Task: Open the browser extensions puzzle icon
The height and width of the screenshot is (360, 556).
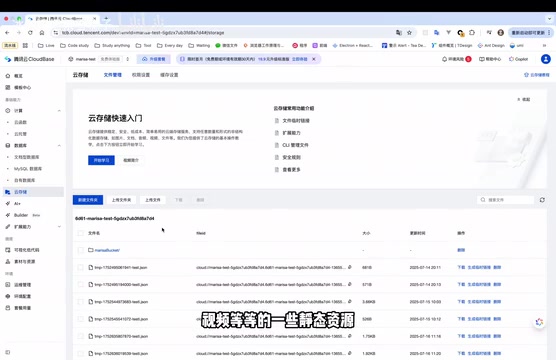Action: point(472,33)
